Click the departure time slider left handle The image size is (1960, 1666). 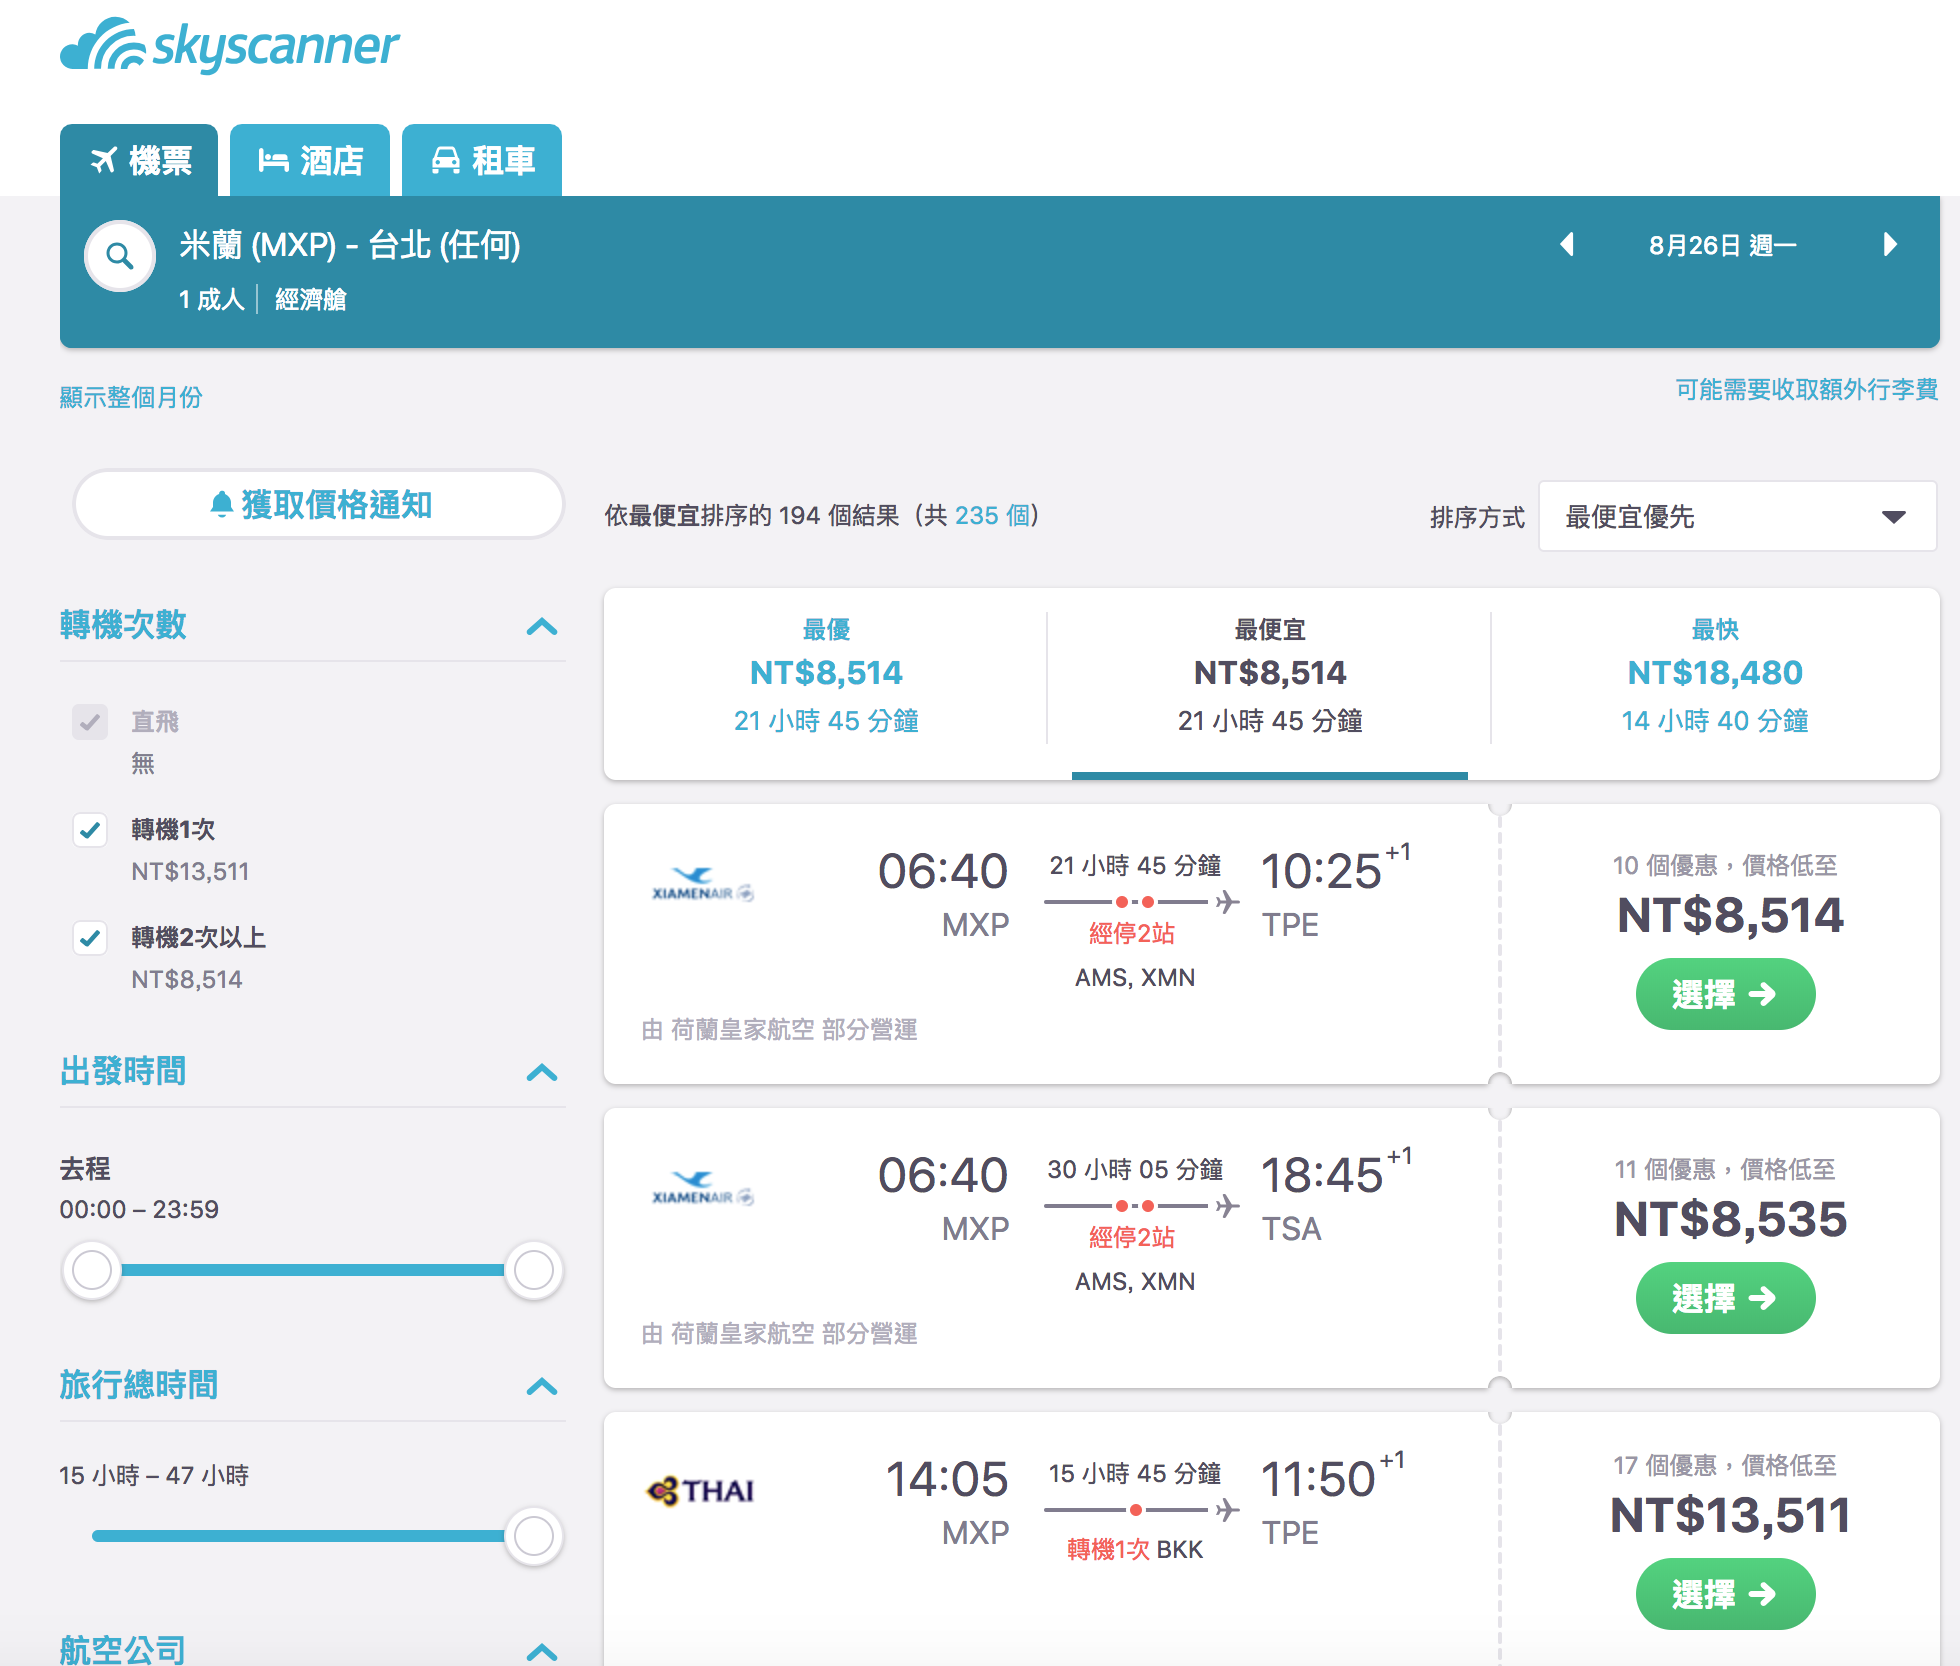click(92, 1271)
